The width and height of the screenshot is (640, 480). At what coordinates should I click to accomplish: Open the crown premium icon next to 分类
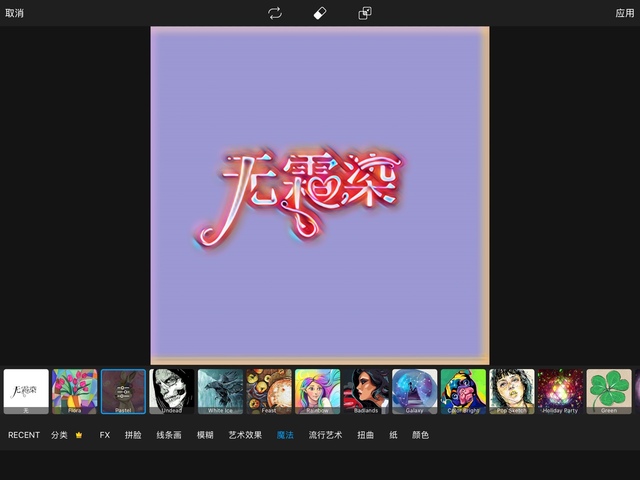pos(79,436)
